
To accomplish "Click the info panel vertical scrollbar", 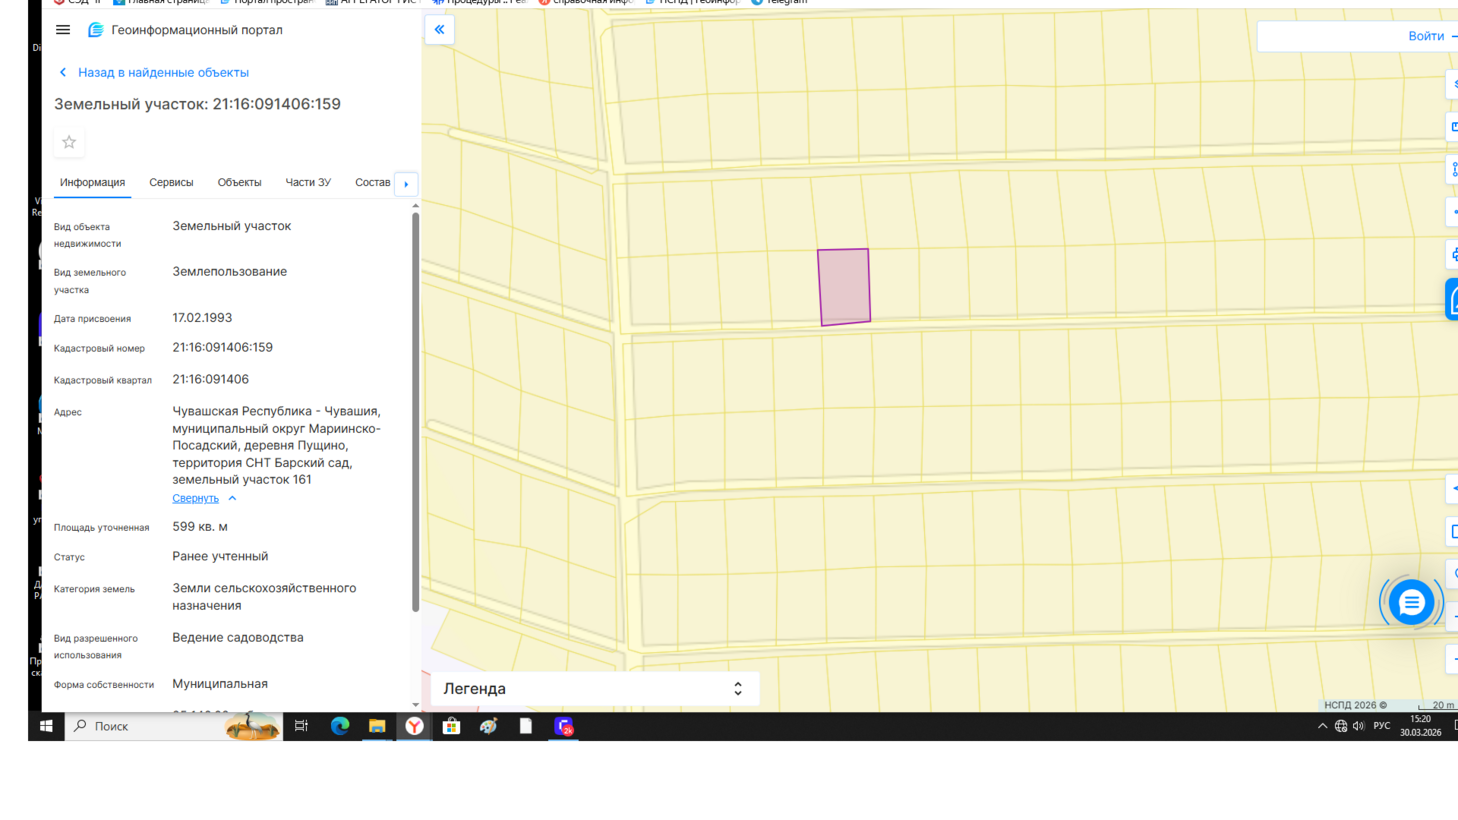I will coord(415,410).
